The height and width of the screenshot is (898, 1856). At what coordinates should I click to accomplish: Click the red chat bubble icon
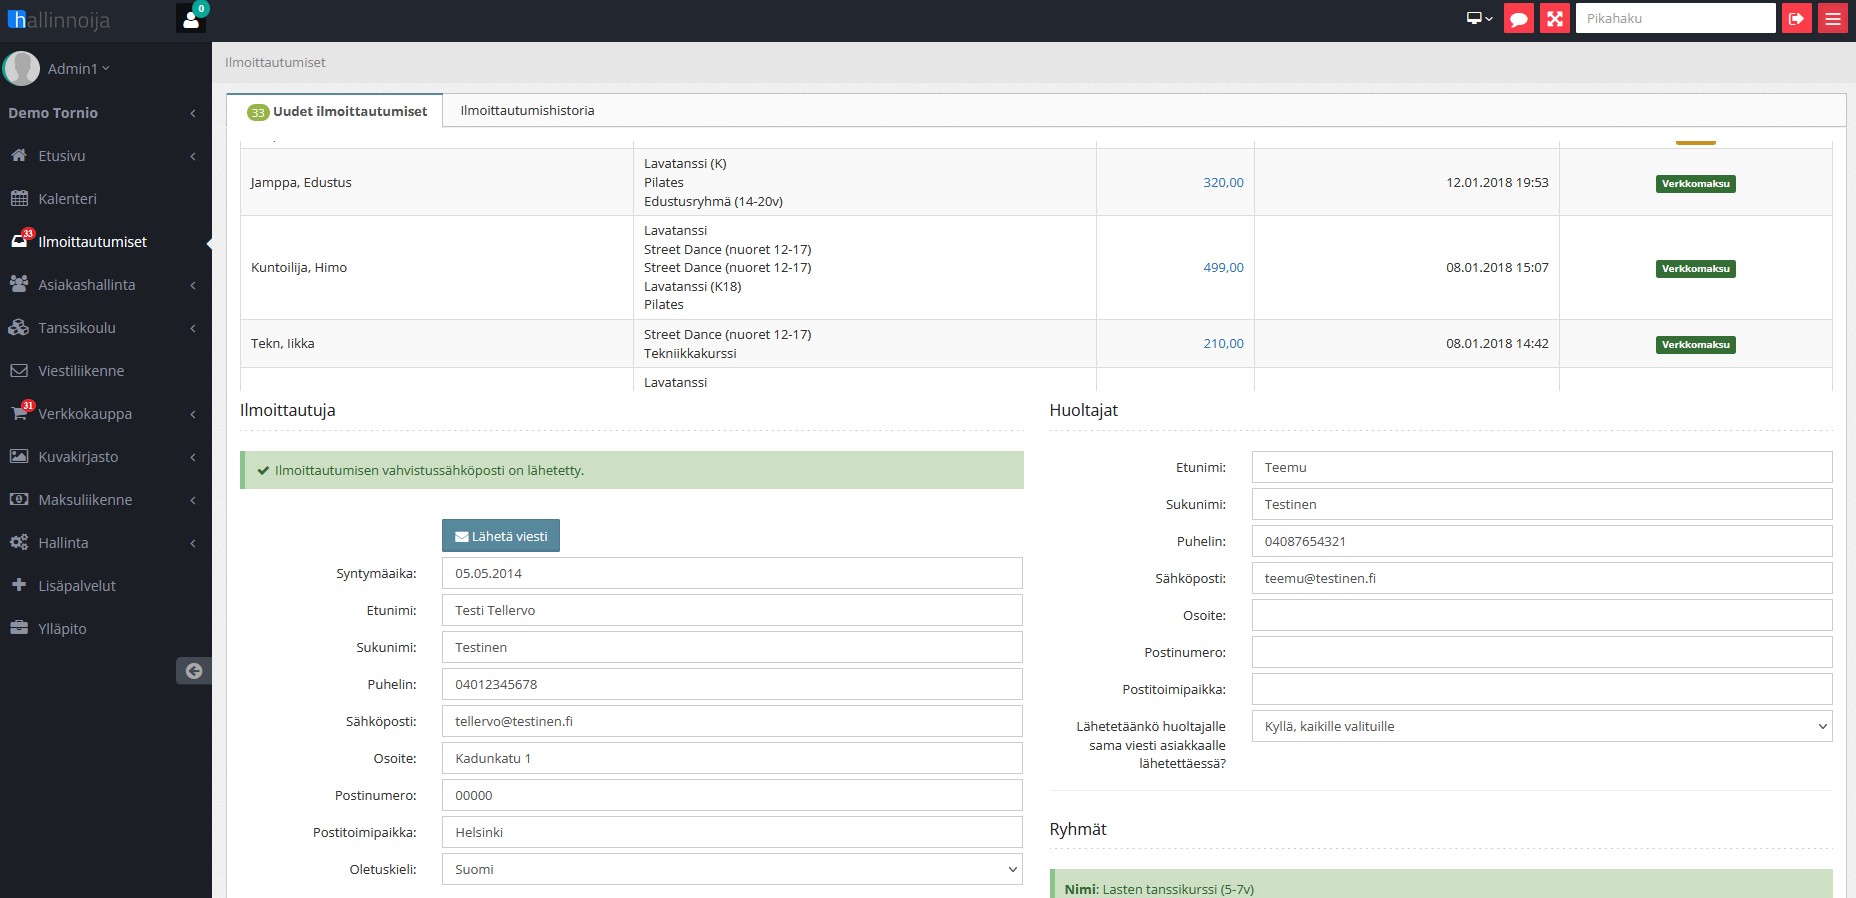coord(1518,18)
